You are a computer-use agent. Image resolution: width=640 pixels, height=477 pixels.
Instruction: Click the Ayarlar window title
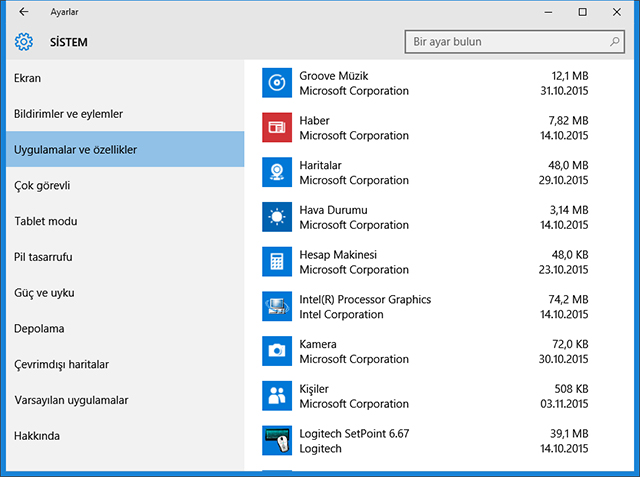pos(64,12)
